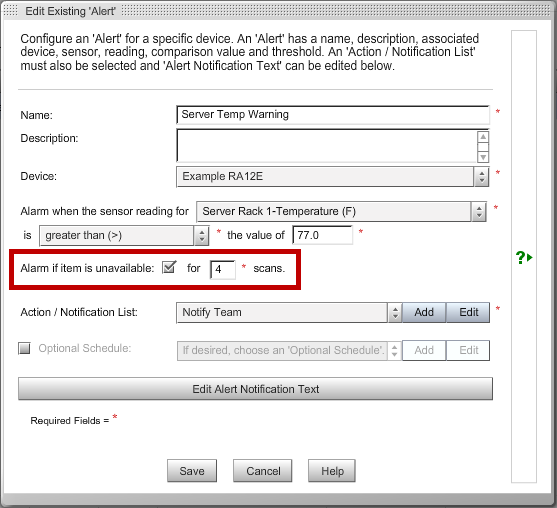
Task: Open the Notify Team notification list dropdown
Action: [289, 313]
